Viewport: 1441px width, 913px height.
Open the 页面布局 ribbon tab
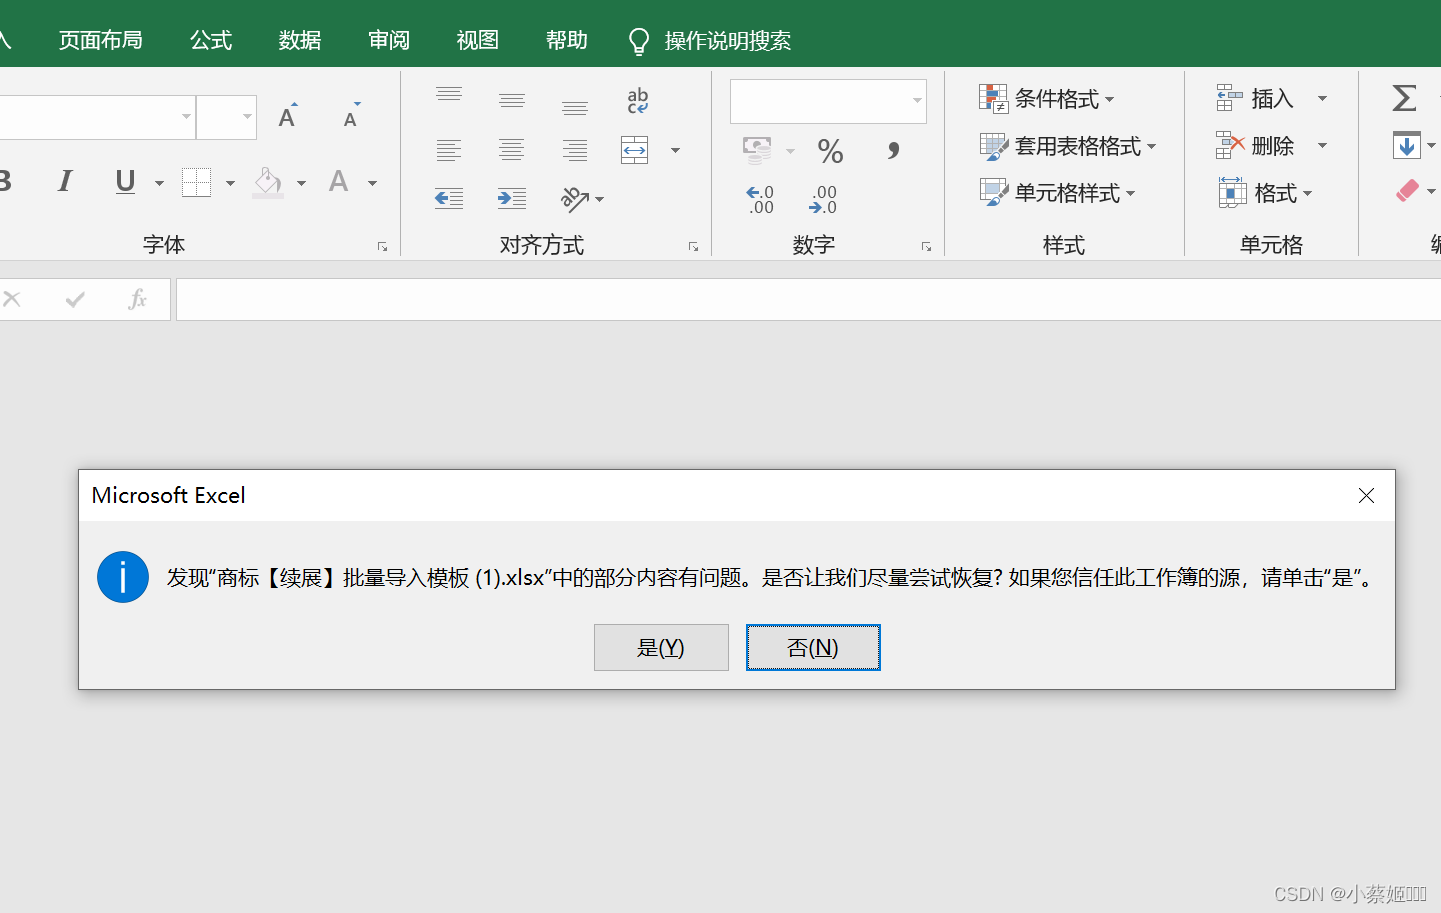[100, 40]
